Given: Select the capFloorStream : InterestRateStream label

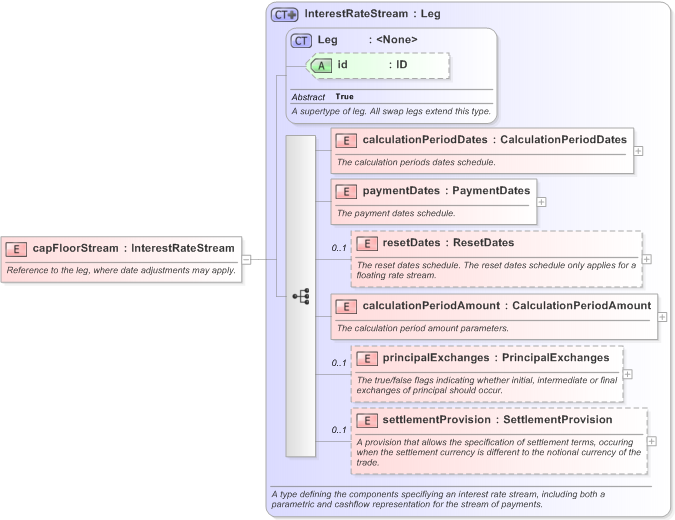Looking at the screenshot, I should coord(133,248).
